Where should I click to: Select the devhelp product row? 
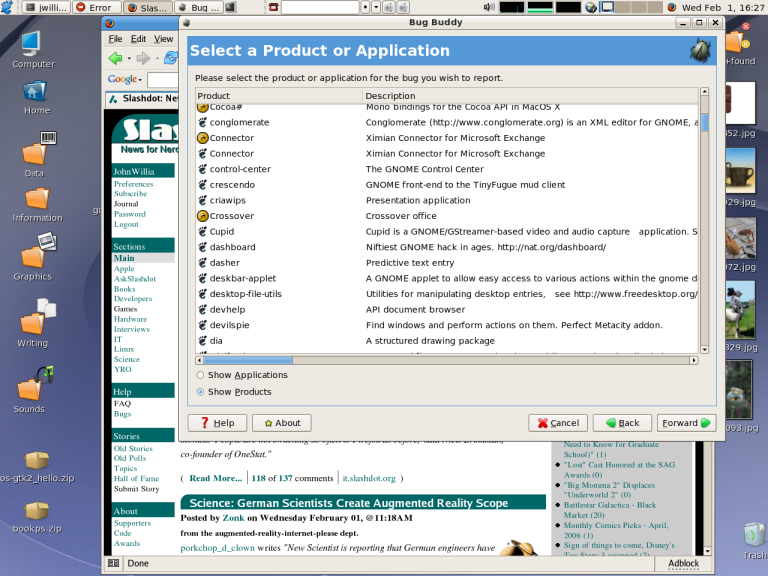447,310
